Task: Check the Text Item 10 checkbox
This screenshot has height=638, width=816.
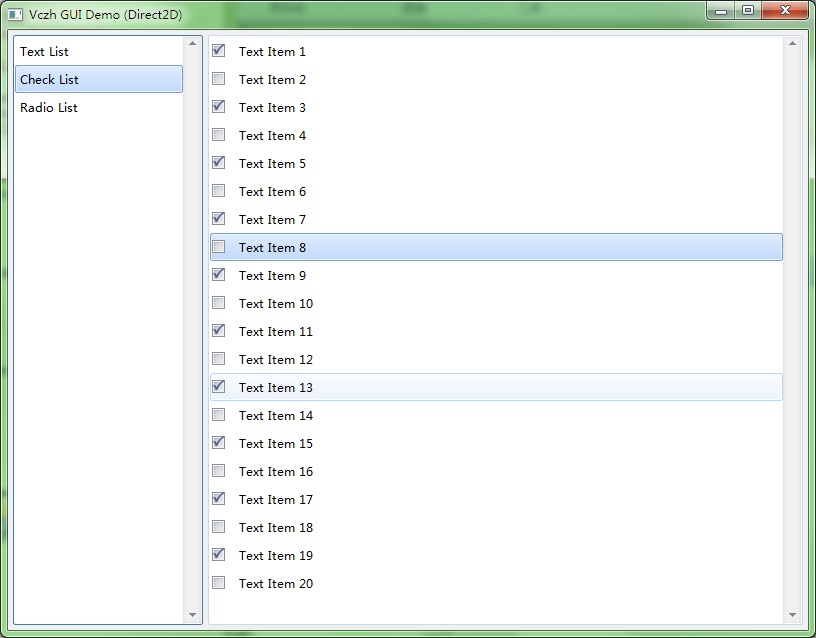Action: coord(219,303)
